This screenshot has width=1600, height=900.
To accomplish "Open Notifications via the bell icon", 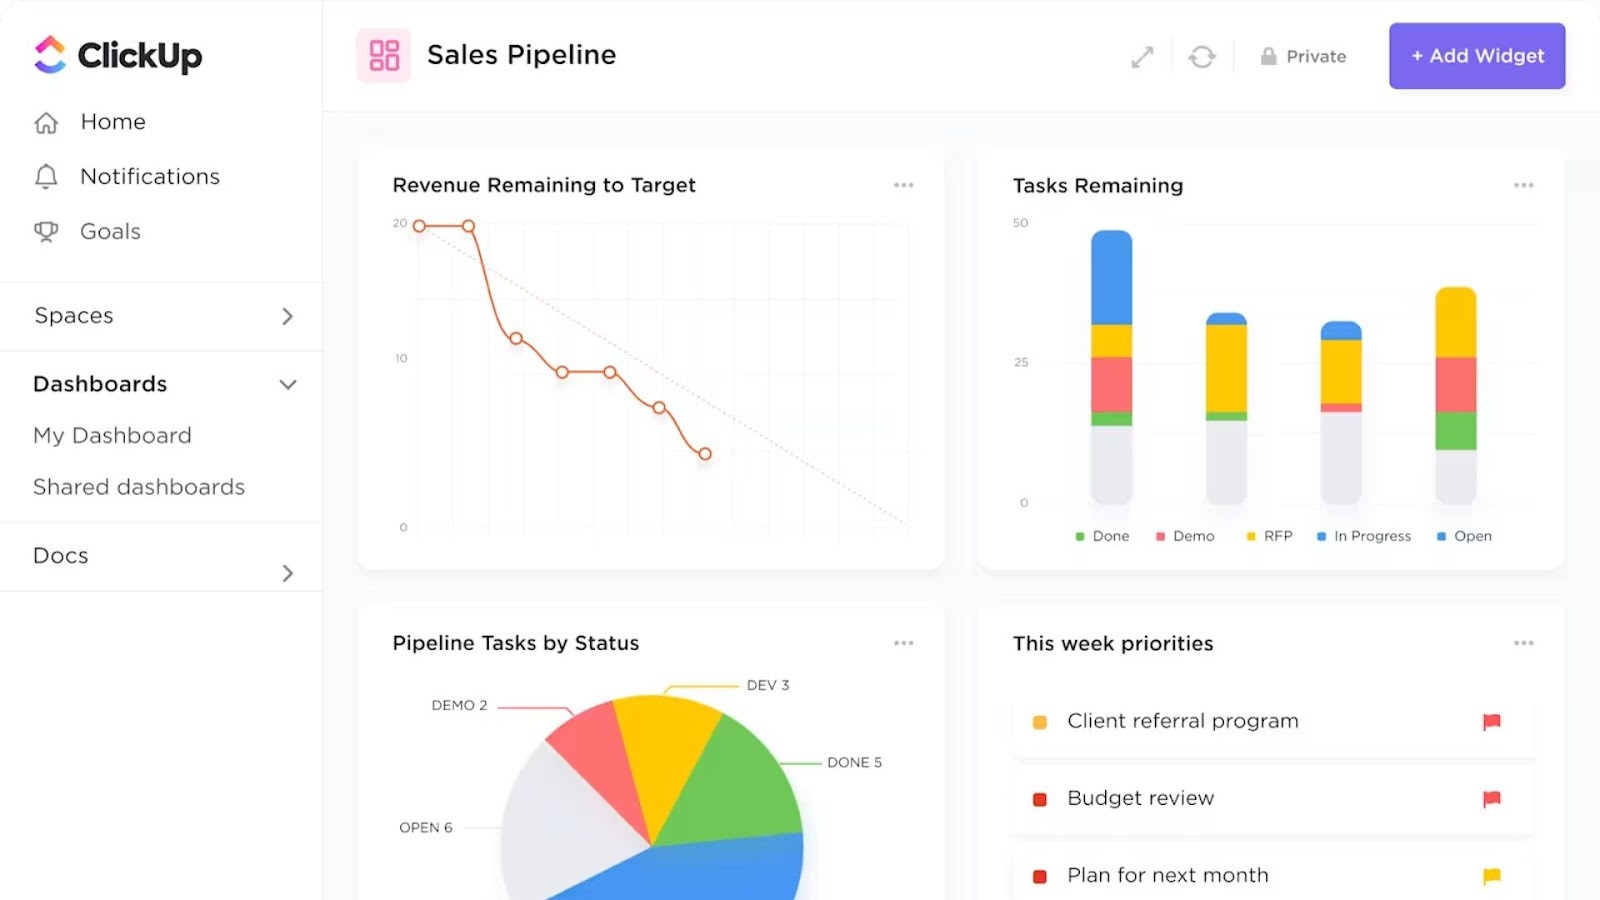I will 45,176.
